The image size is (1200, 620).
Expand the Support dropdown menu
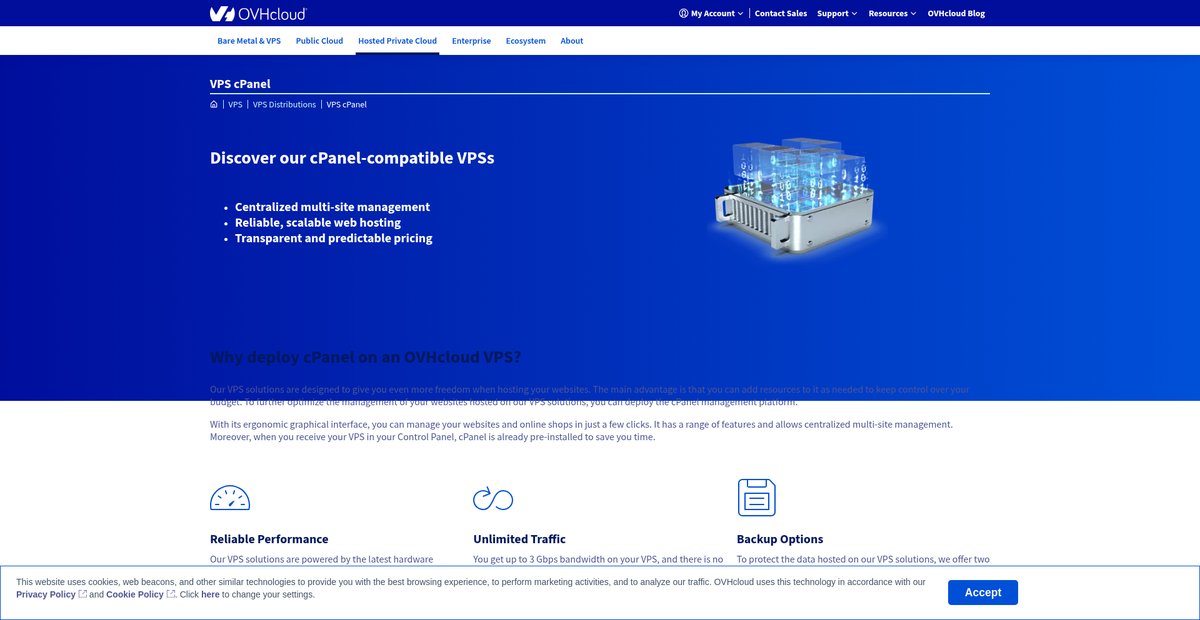[837, 13]
